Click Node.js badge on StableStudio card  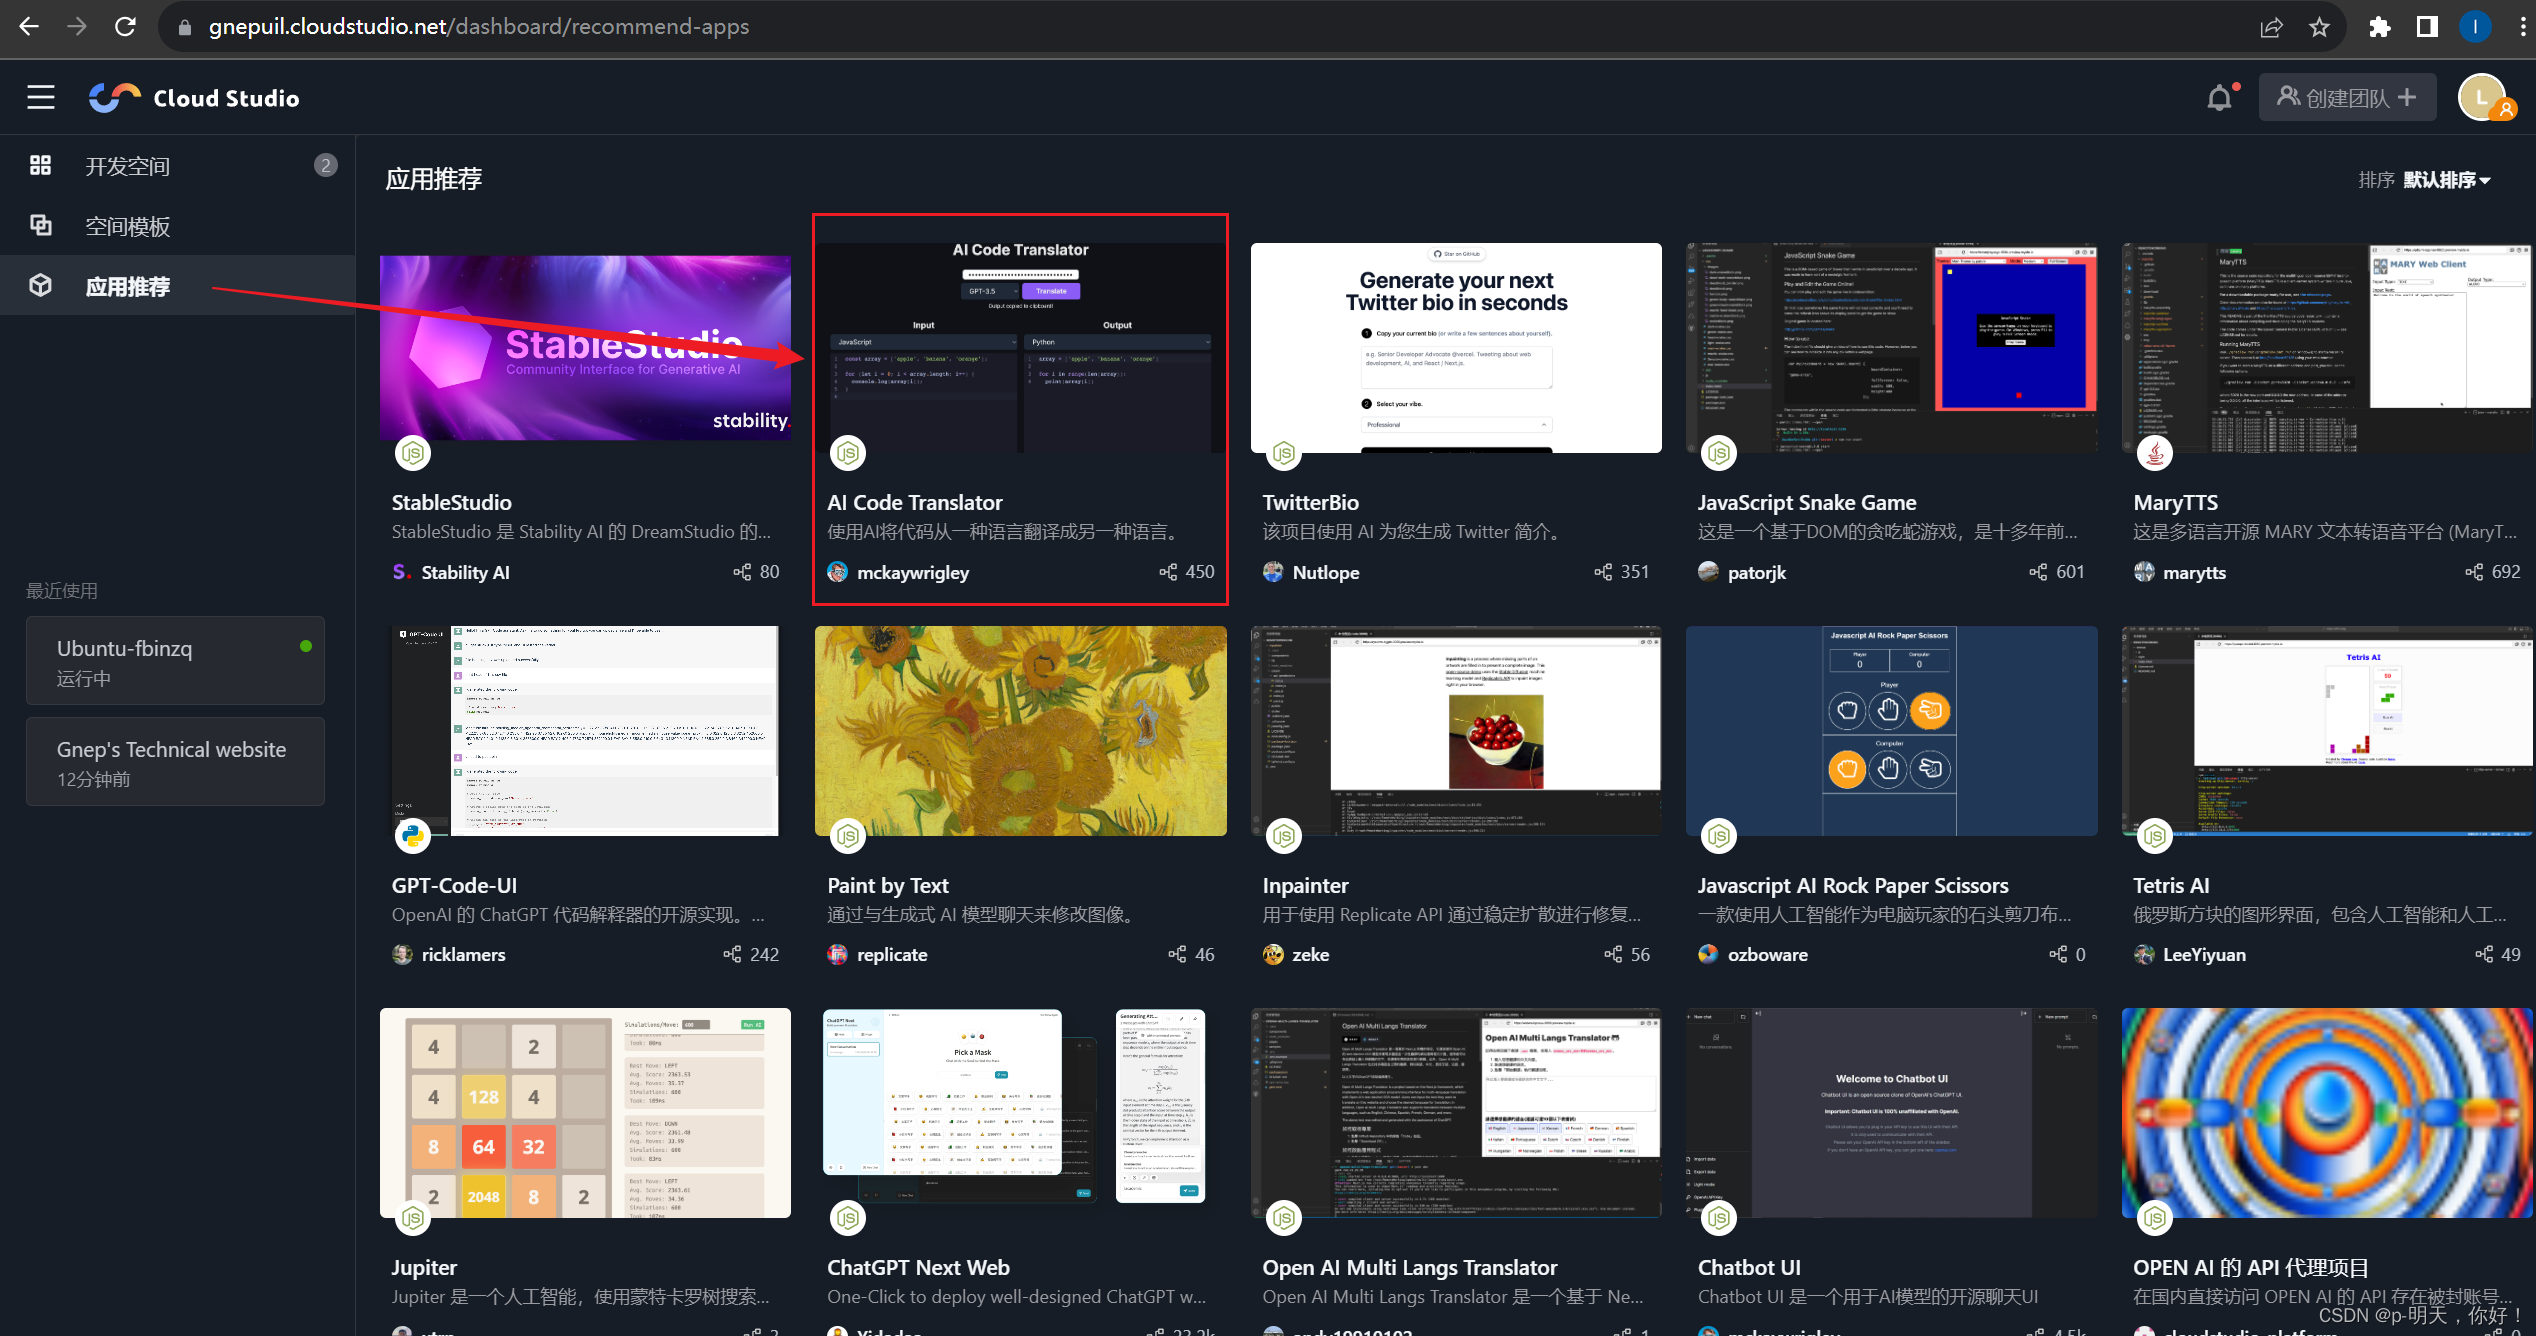(x=413, y=453)
